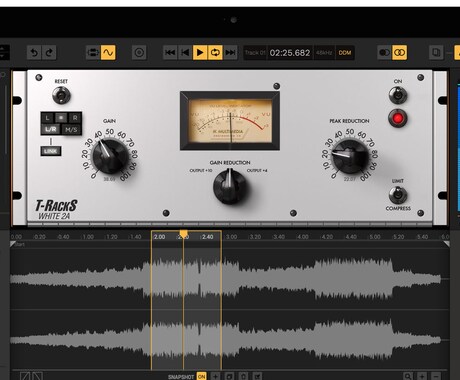The height and width of the screenshot is (380, 460).
Task: Skip to the next track
Action: [230, 53]
